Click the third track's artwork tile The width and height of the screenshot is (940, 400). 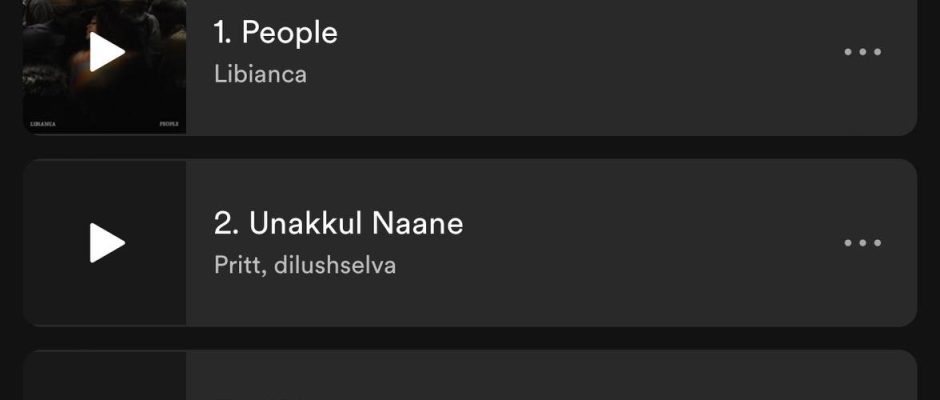coord(105,378)
